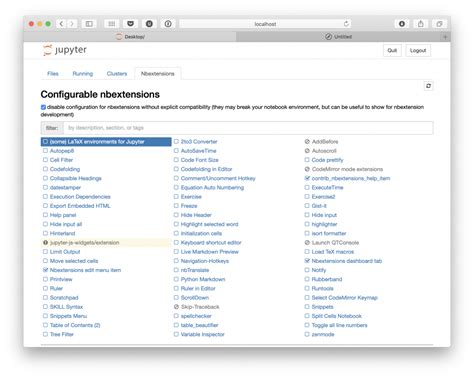The height and width of the screenshot is (378, 474).
Task: Enable the Autopep8 checkbox
Action: tap(45, 151)
